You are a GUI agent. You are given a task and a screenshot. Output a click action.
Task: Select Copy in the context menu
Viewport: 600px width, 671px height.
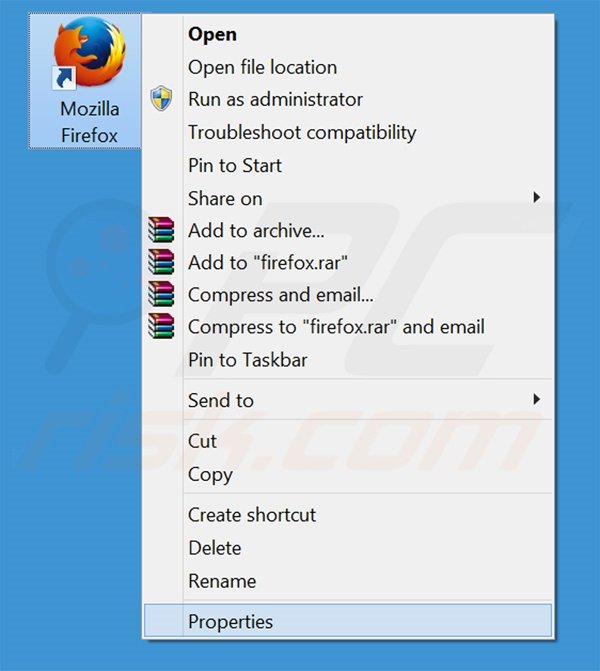[x=210, y=474]
